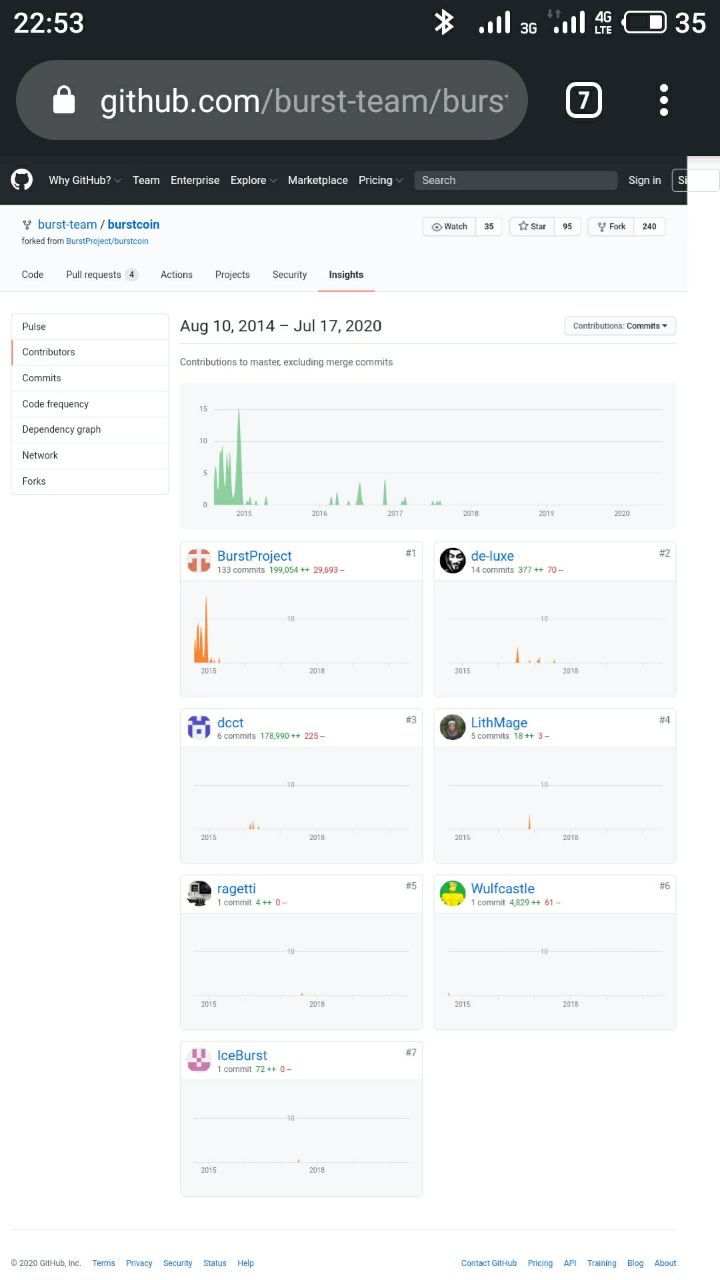Image resolution: width=720 pixels, height=1280 pixels.
Task: Expand the Pricing menu in header
Action: click(381, 180)
